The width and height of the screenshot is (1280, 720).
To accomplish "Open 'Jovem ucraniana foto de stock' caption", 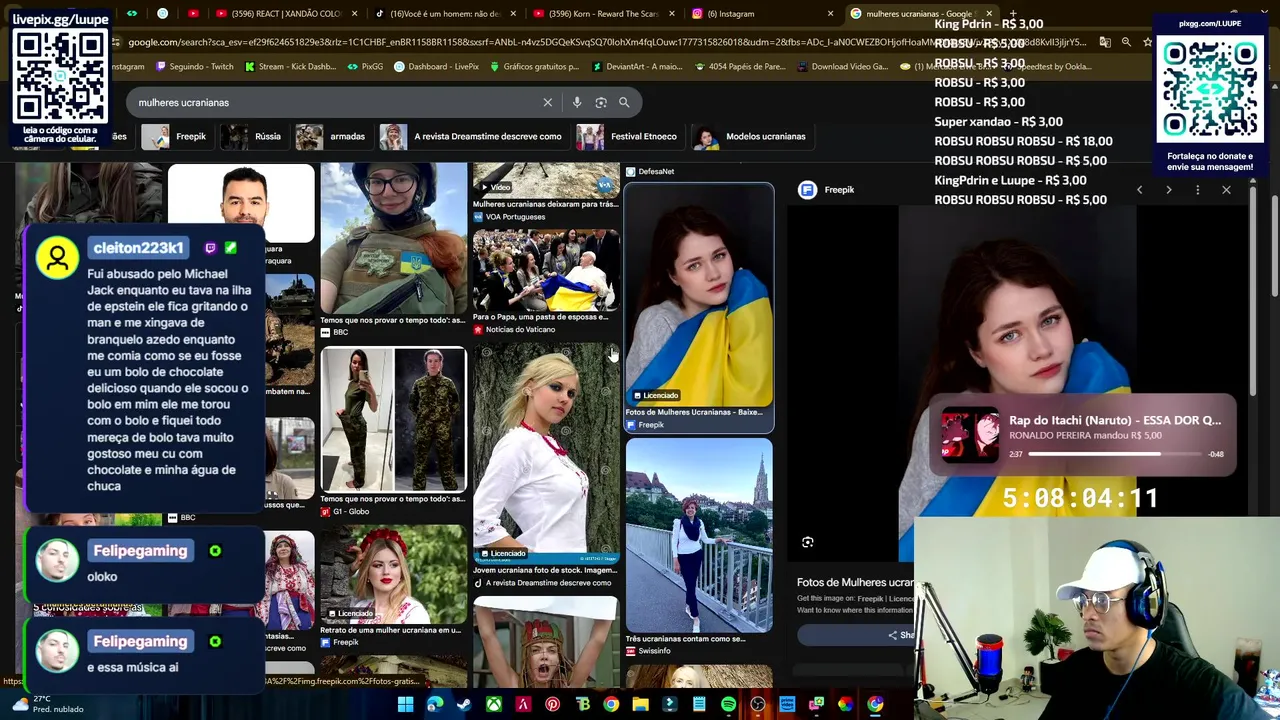I will click(546, 570).
